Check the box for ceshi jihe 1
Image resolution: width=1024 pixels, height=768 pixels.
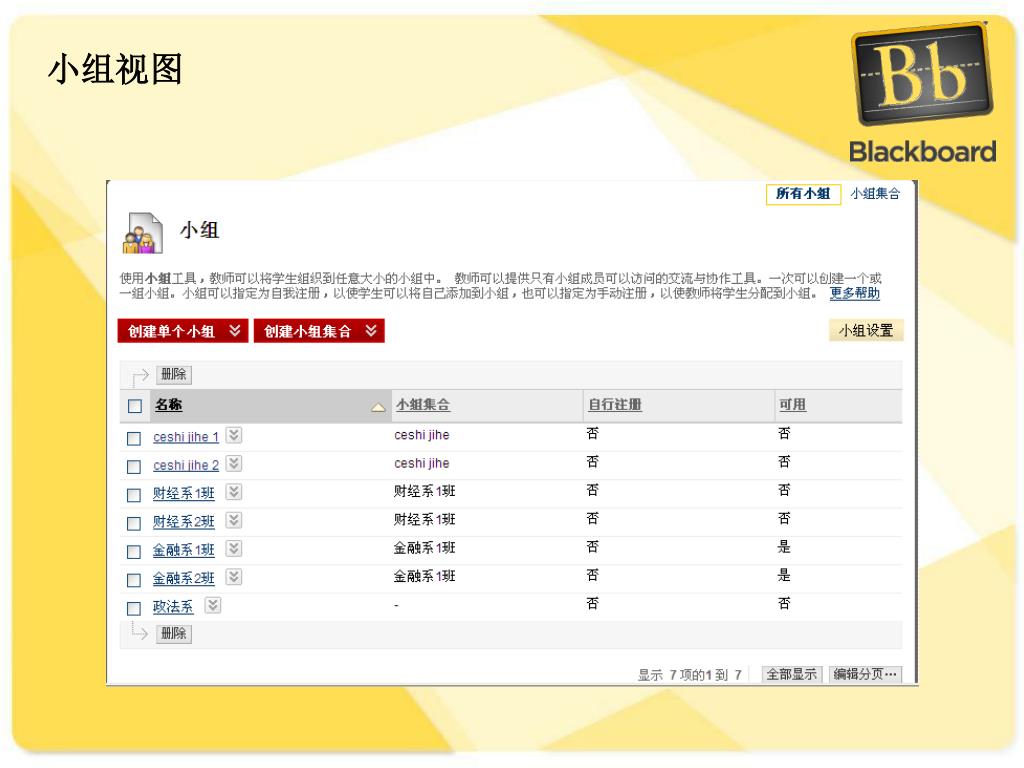(134, 438)
